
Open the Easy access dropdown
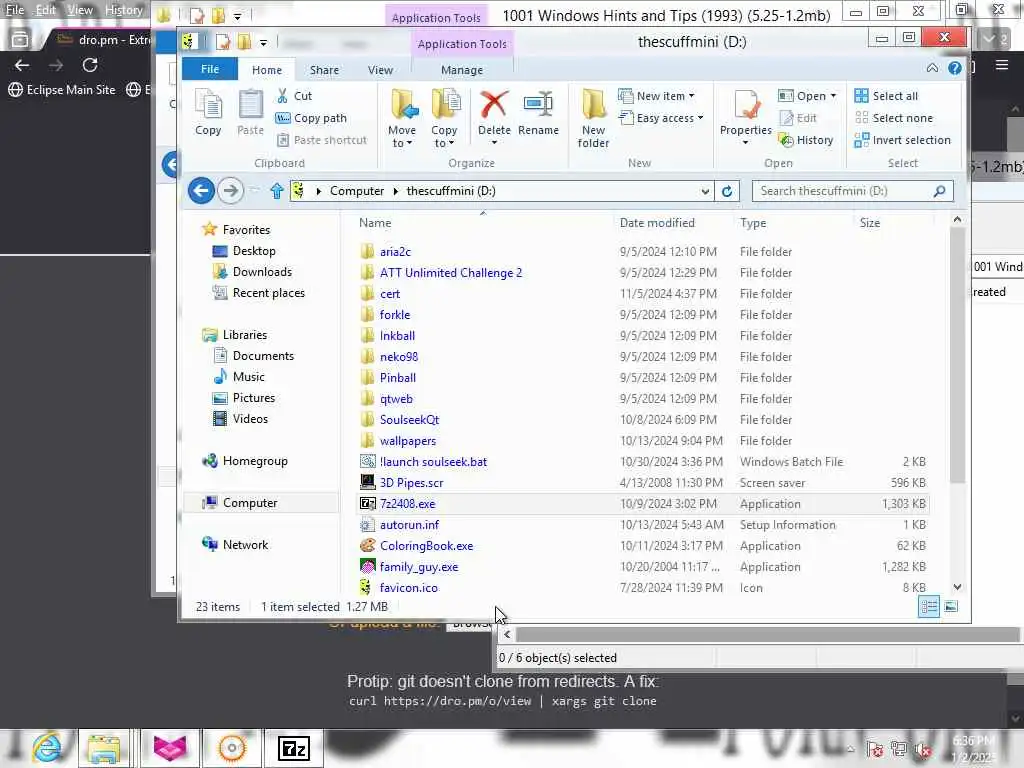point(661,118)
